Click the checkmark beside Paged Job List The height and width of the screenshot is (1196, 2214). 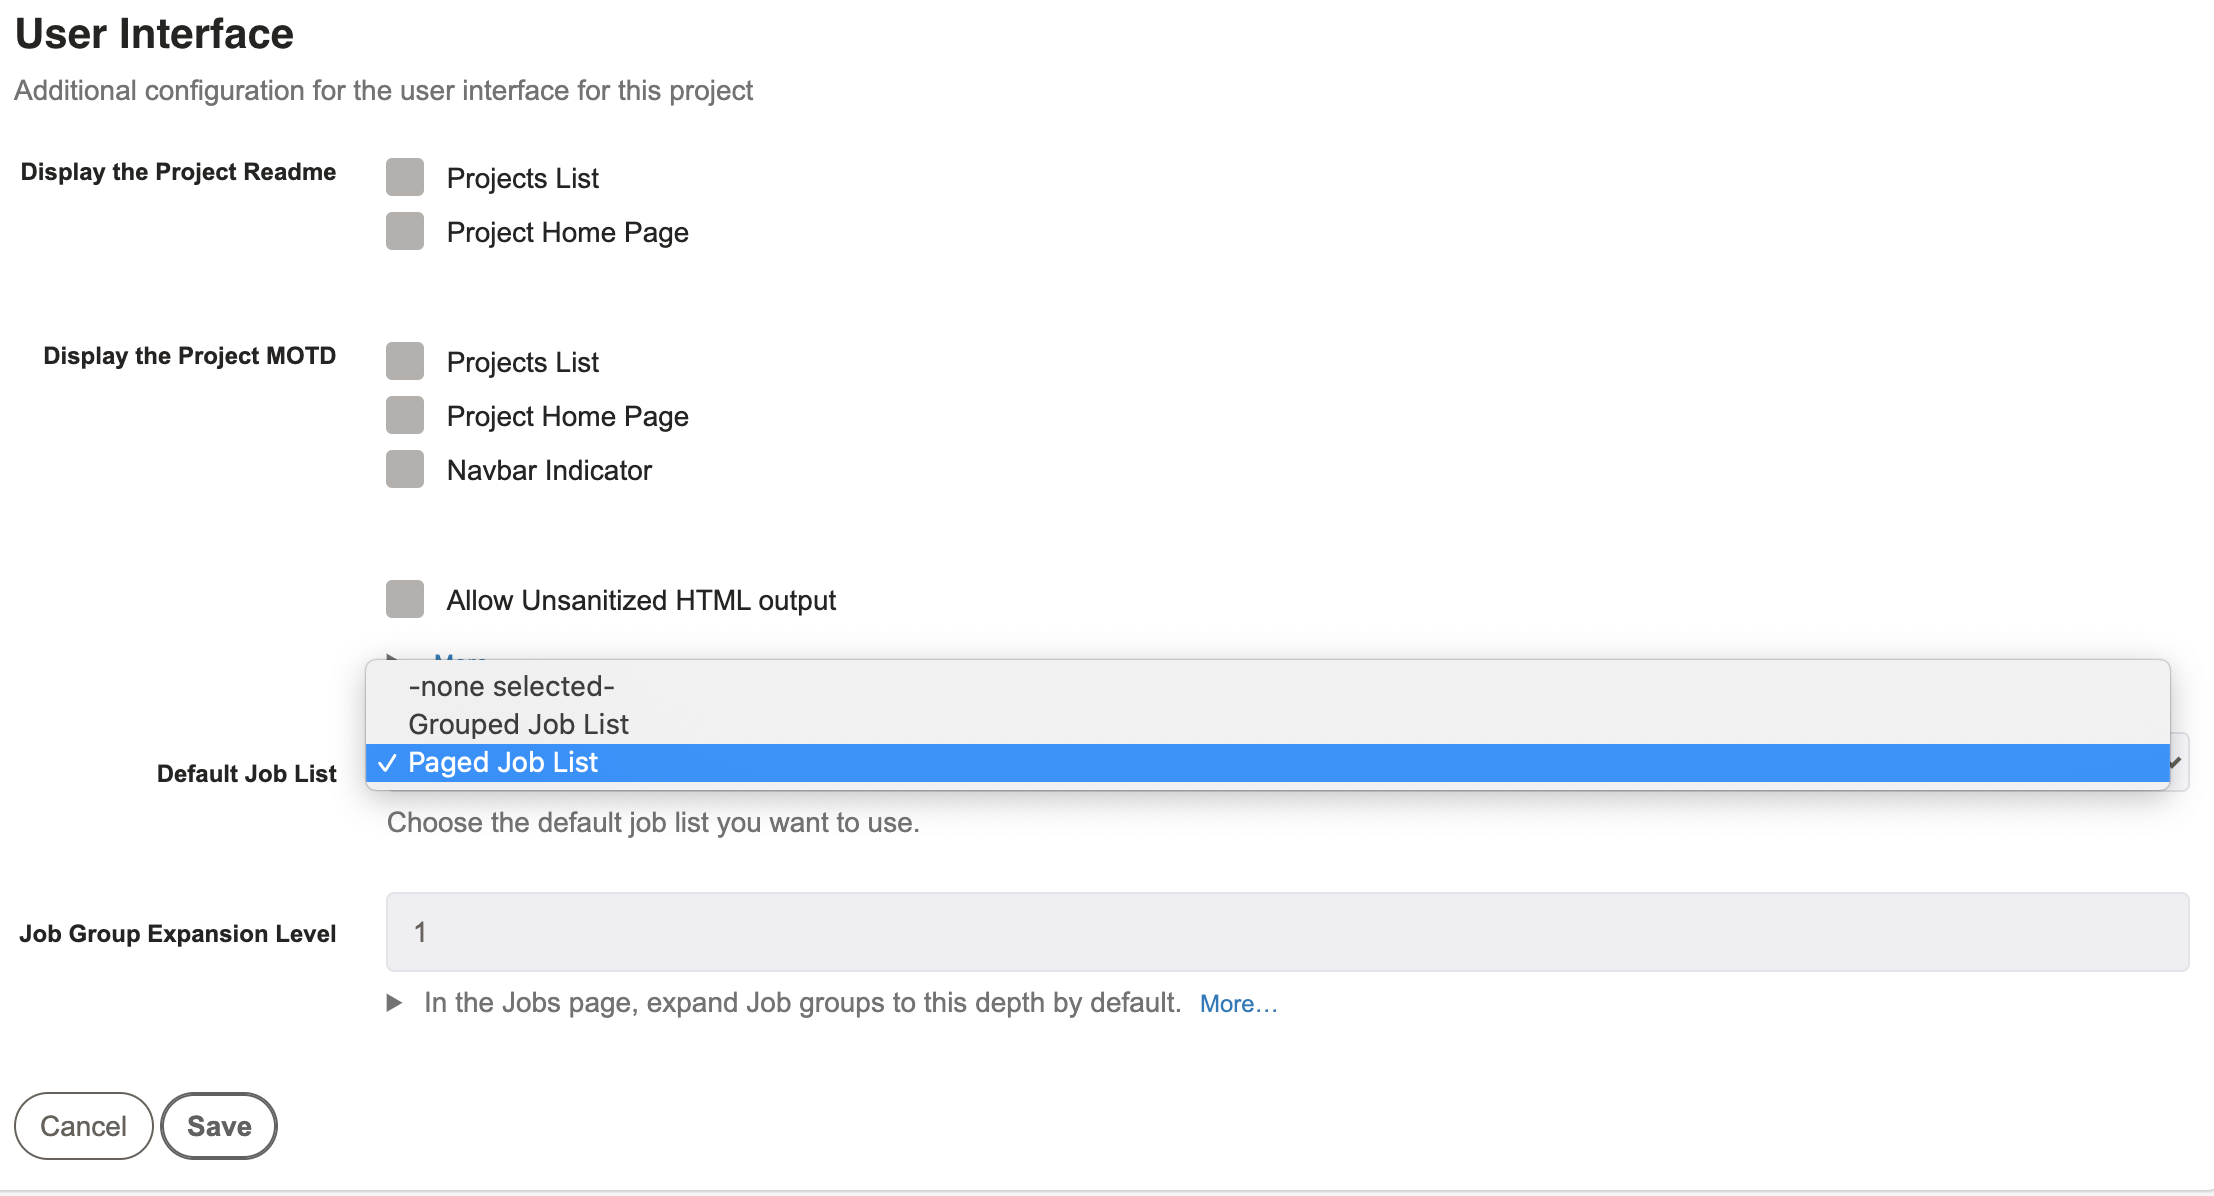click(x=388, y=762)
